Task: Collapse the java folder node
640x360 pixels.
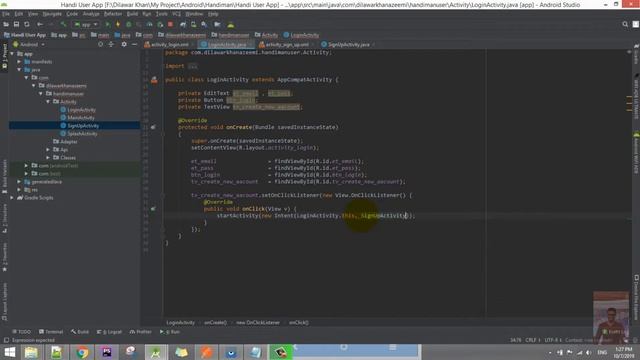Action: 19,70
